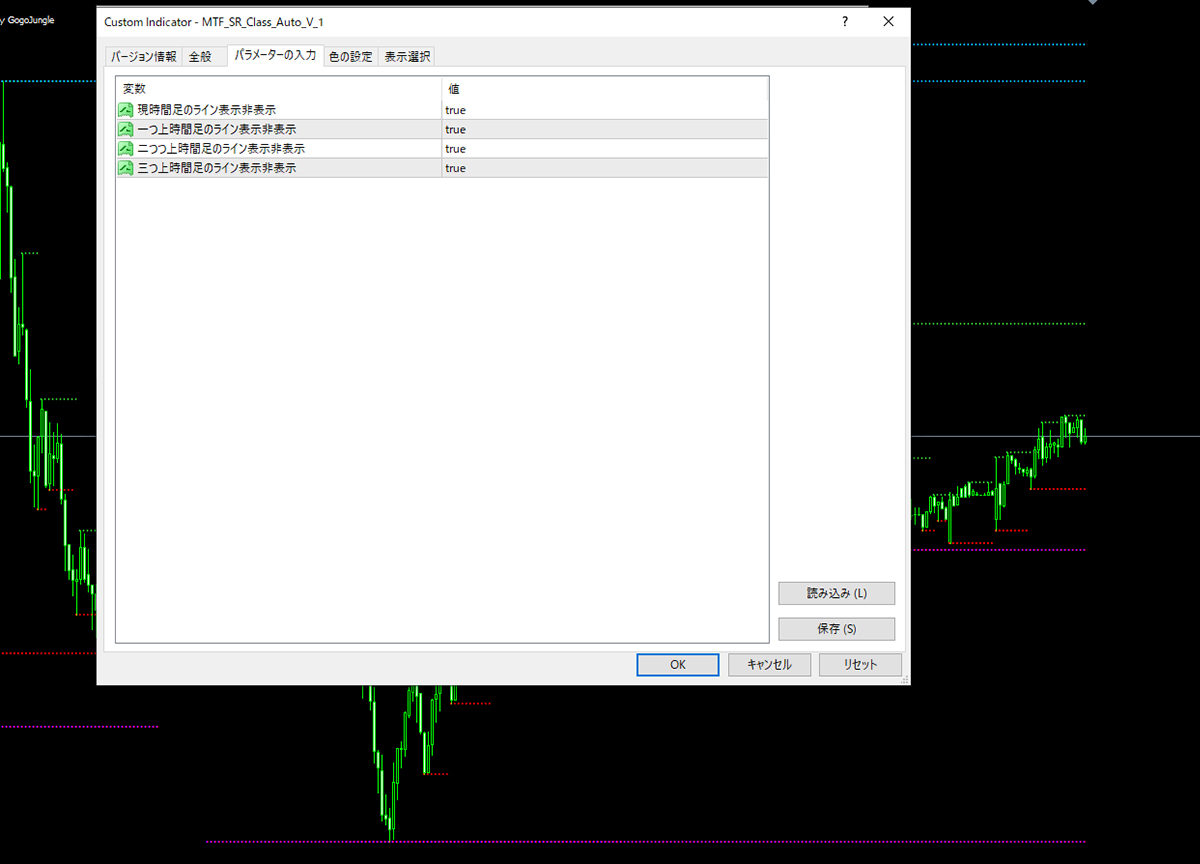The height and width of the screenshot is (864, 1200).
Task: Select the 二つ上時間足のライン表示非表示 variable name
Action: (221, 149)
